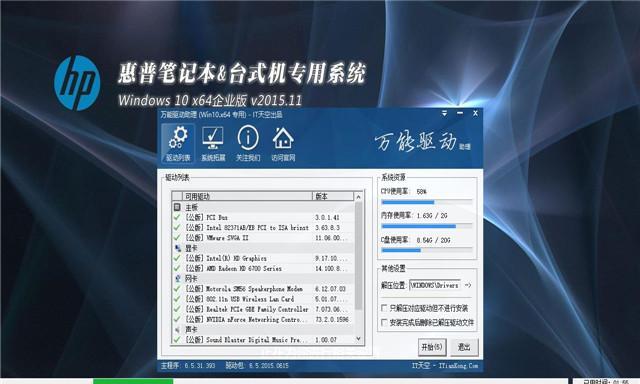
Task: Click version 73.2.0.1596 of NVIDIA nForce
Action: 332,319
